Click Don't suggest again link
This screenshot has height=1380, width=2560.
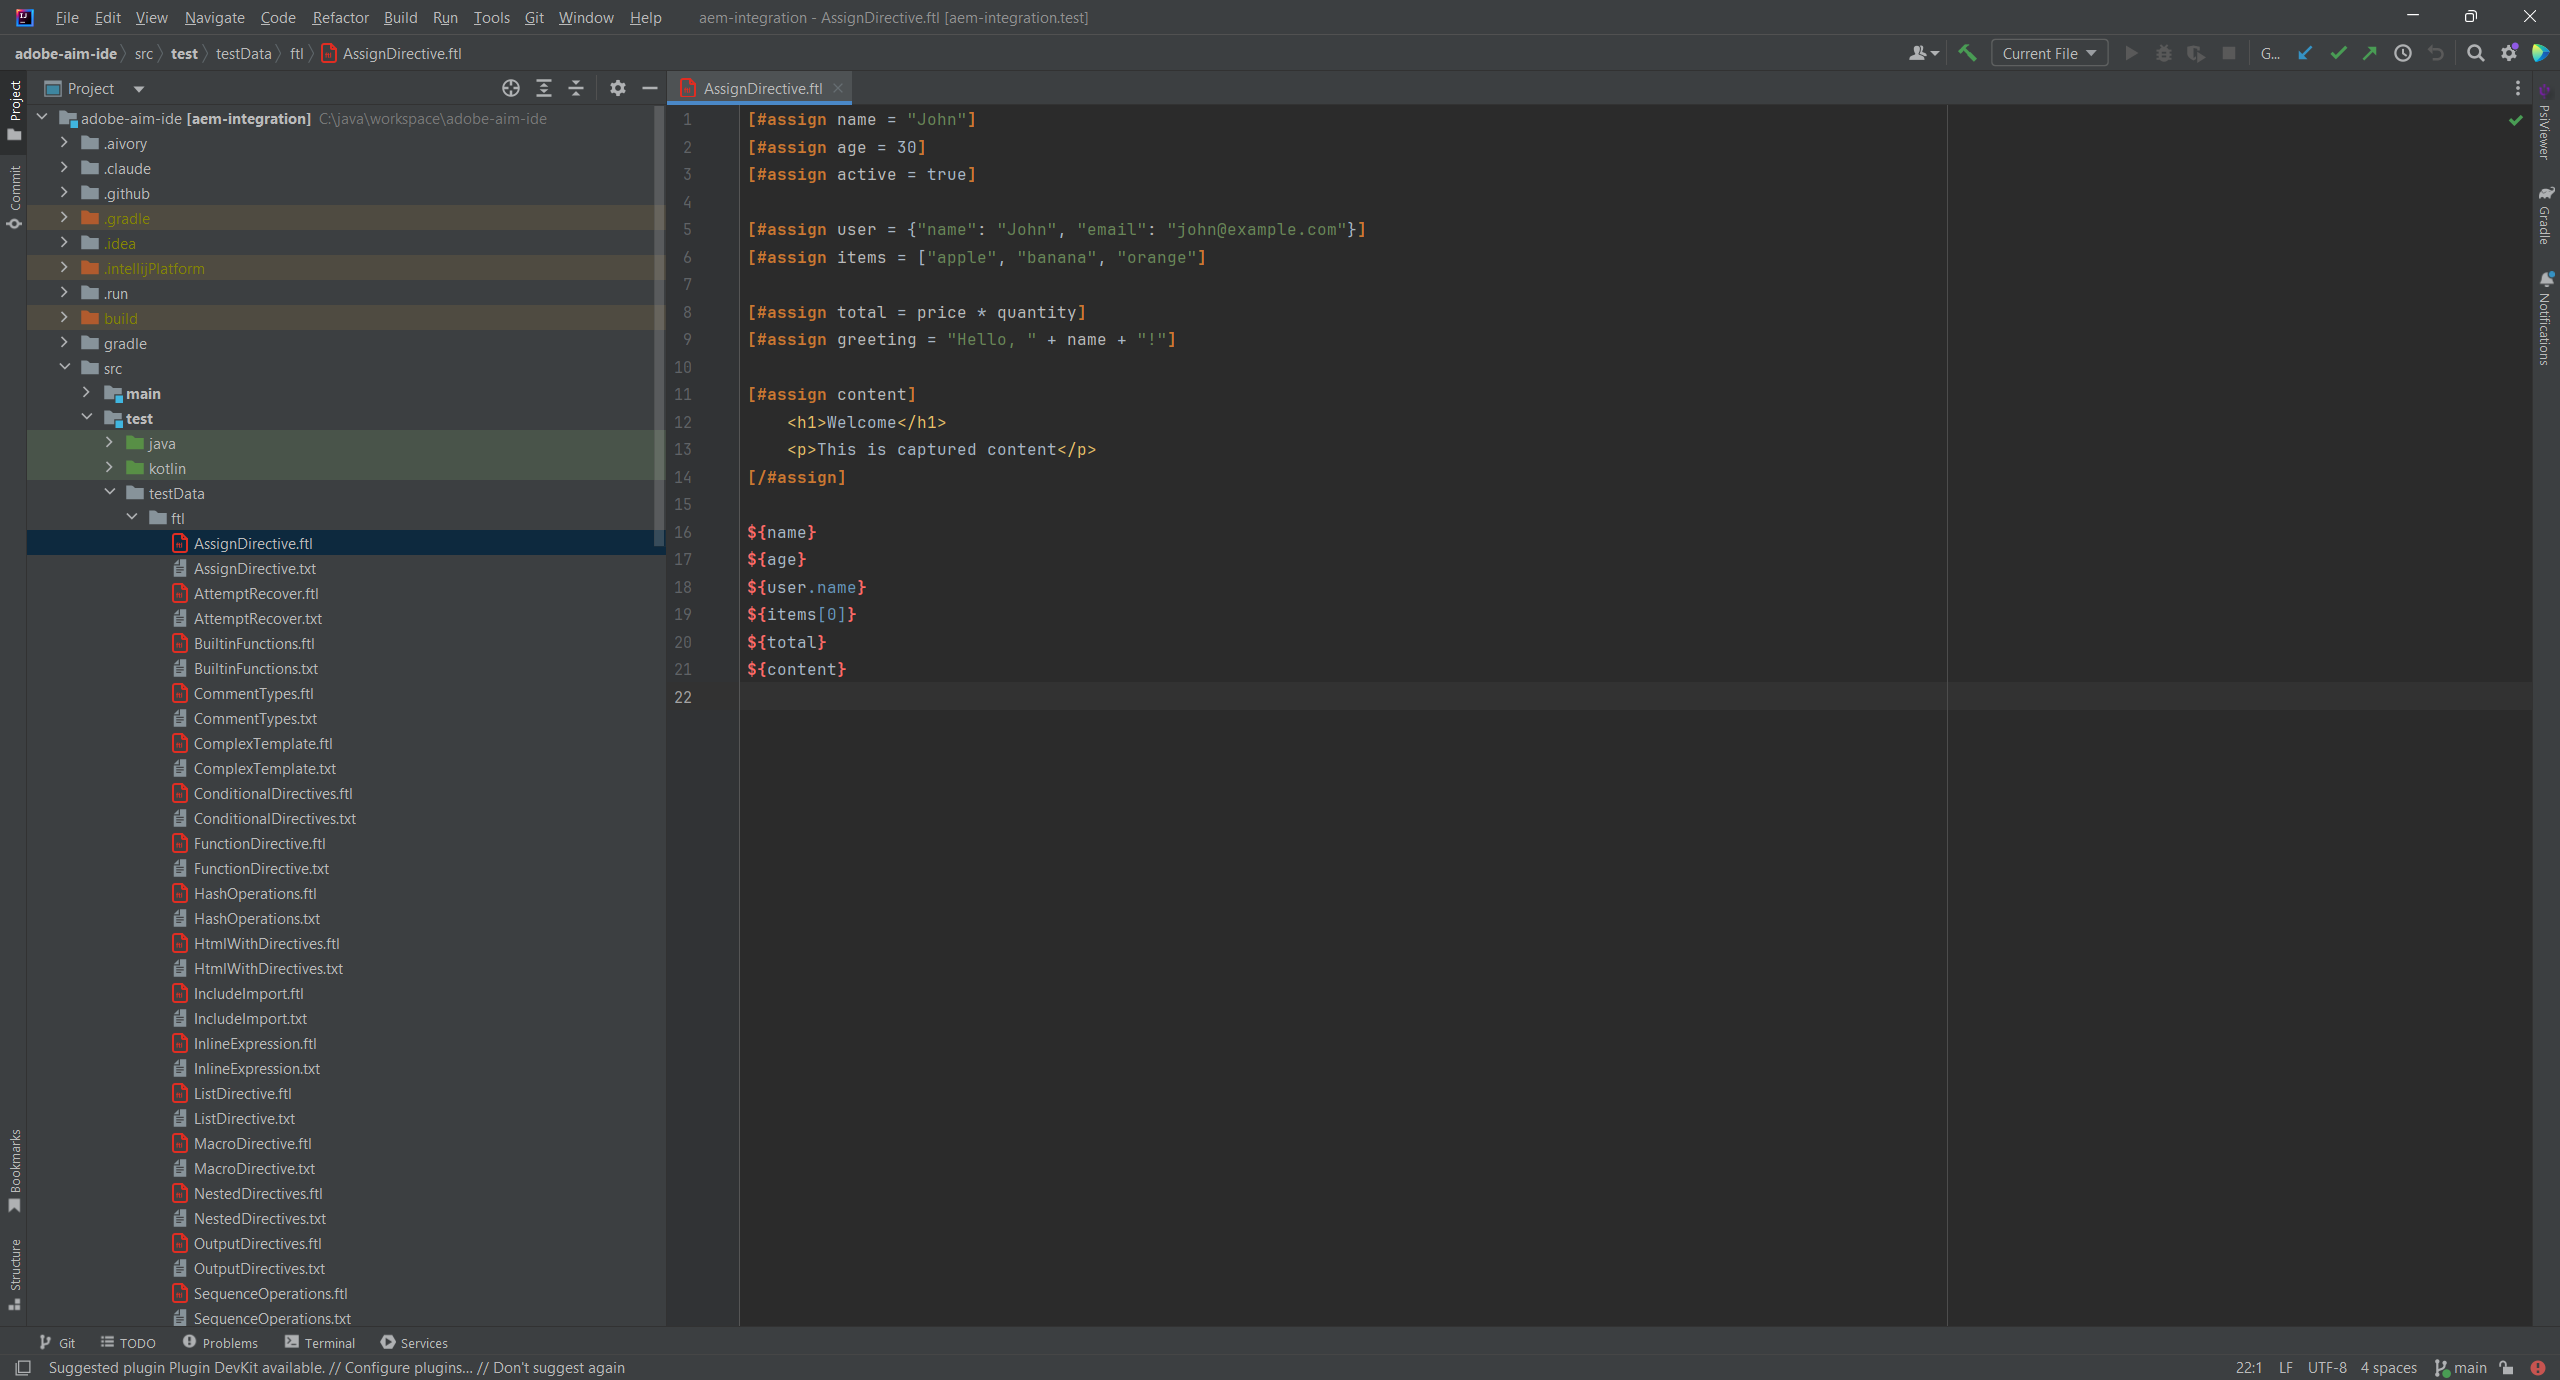pyautogui.click(x=558, y=1368)
